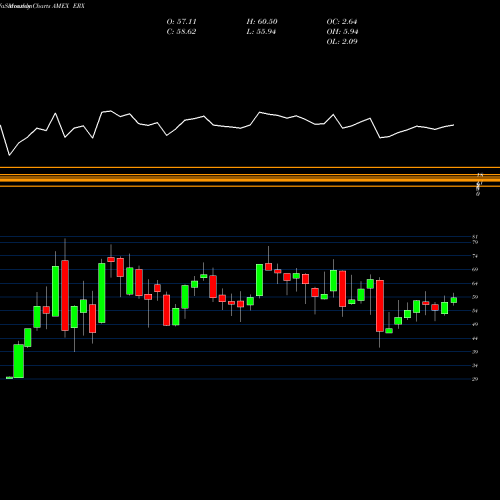Click the 74 price axis label
The width and height of the screenshot is (500, 500).
(475, 256)
